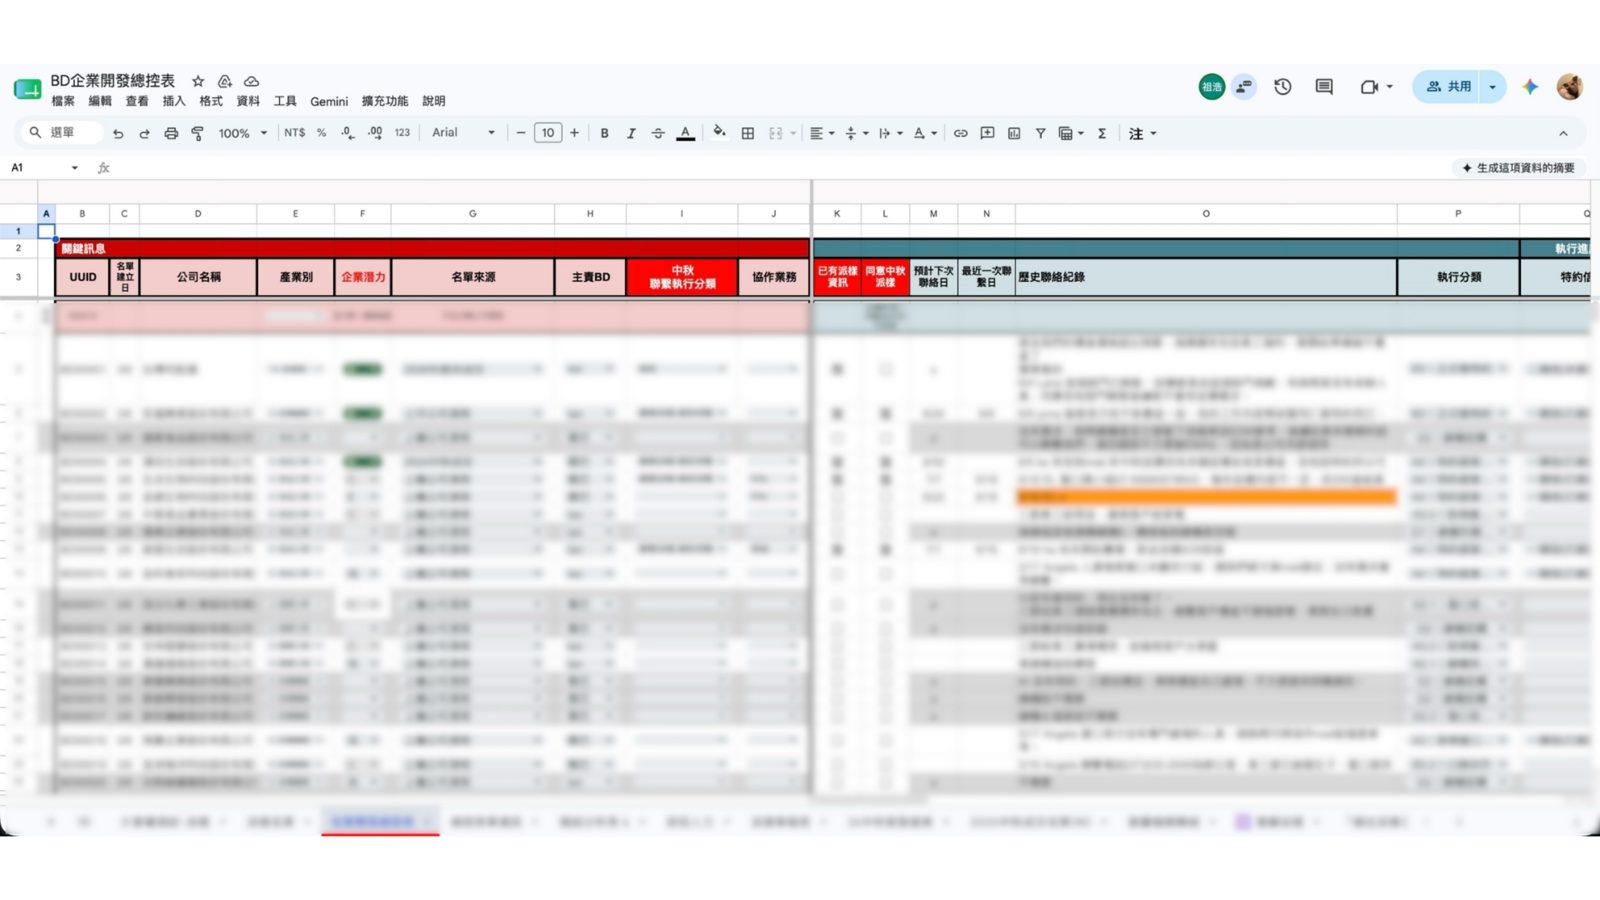The height and width of the screenshot is (900, 1600).
Task: Click the print icon
Action: tap(171, 133)
